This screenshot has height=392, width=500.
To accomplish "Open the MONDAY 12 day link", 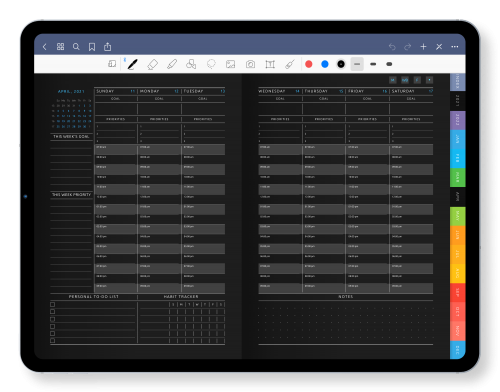I will [159, 91].
